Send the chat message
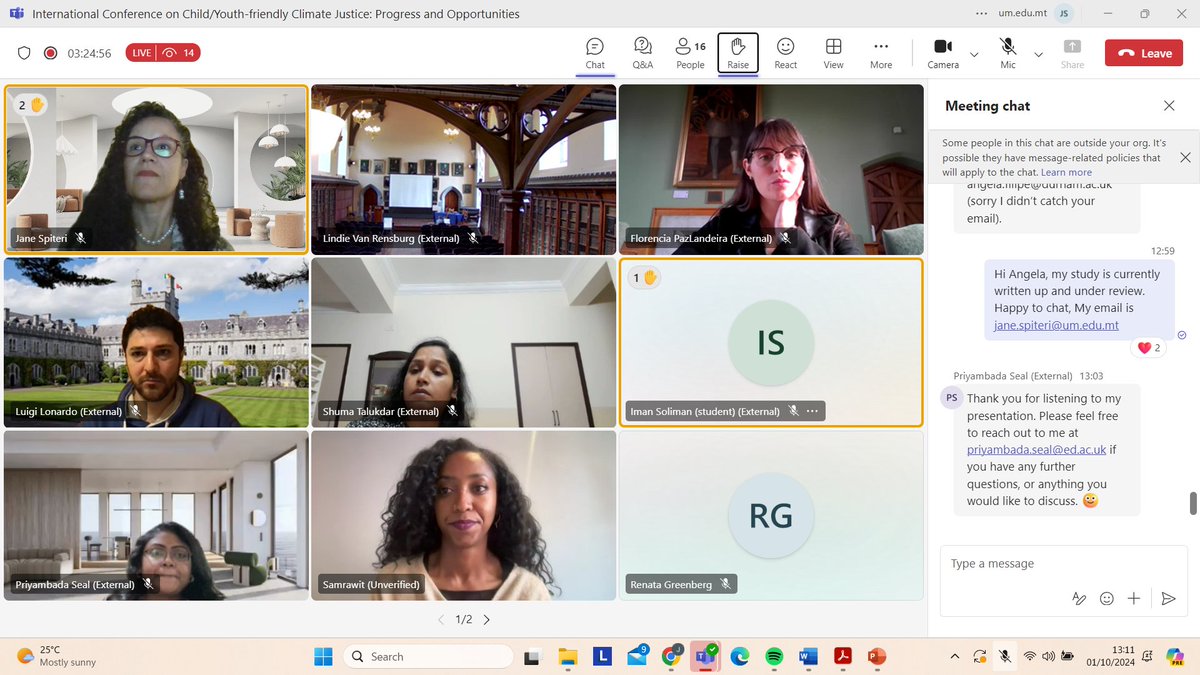 (1168, 598)
